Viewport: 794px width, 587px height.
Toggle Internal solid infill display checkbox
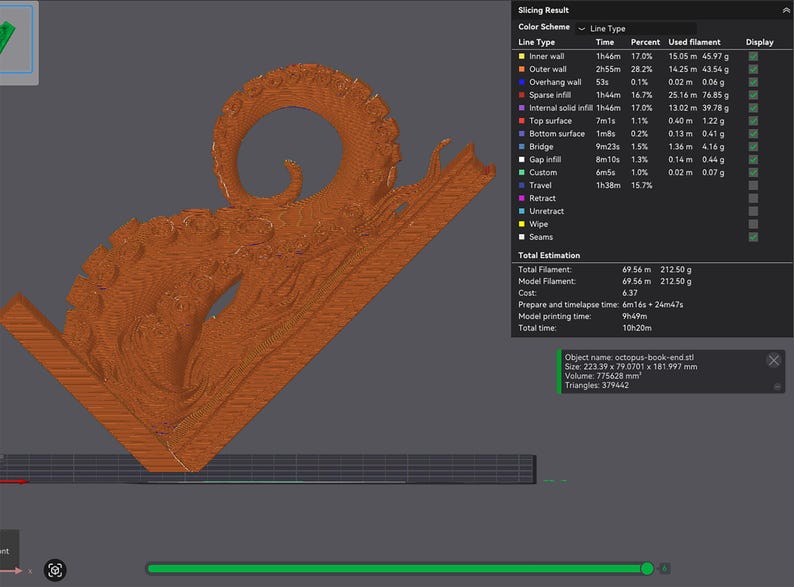(x=753, y=108)
